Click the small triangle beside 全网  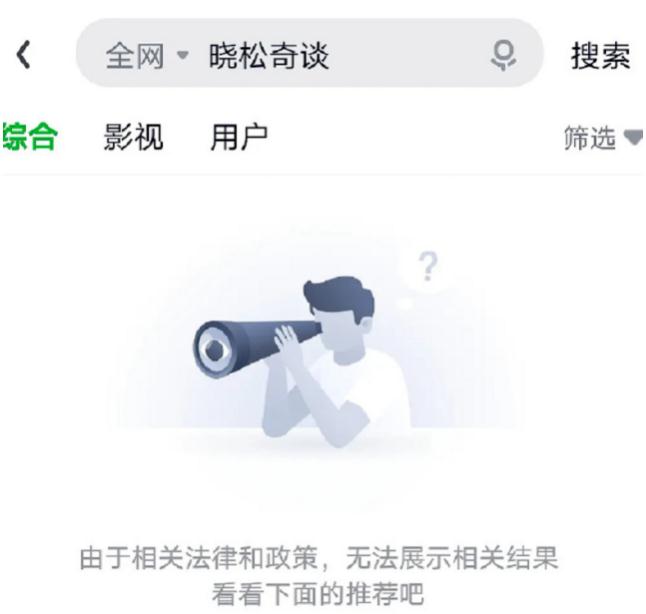183,55
